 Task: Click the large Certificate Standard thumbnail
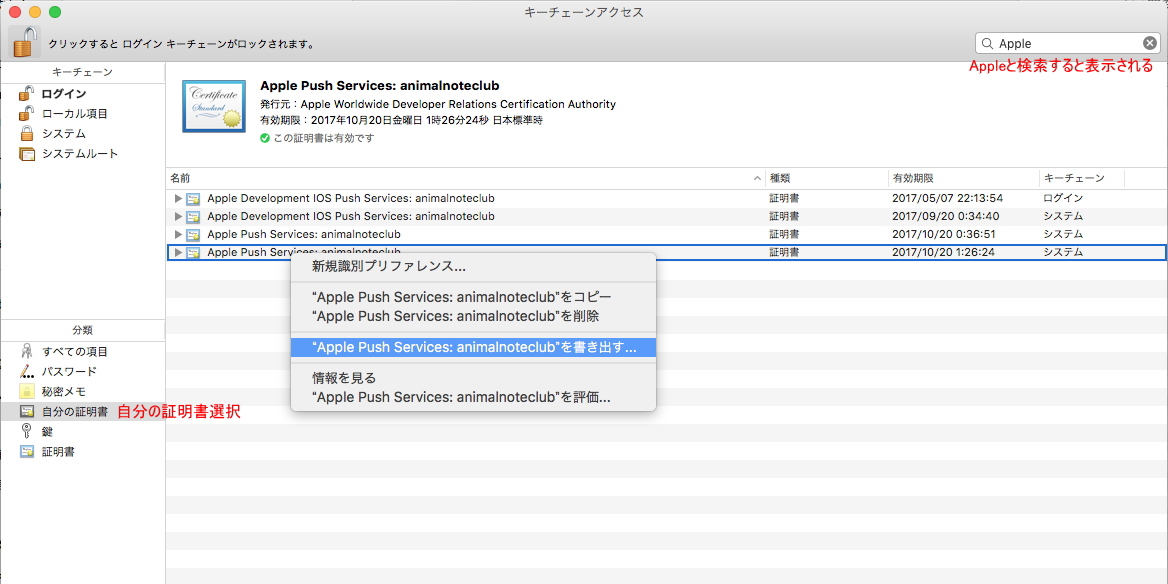point(214,107)
